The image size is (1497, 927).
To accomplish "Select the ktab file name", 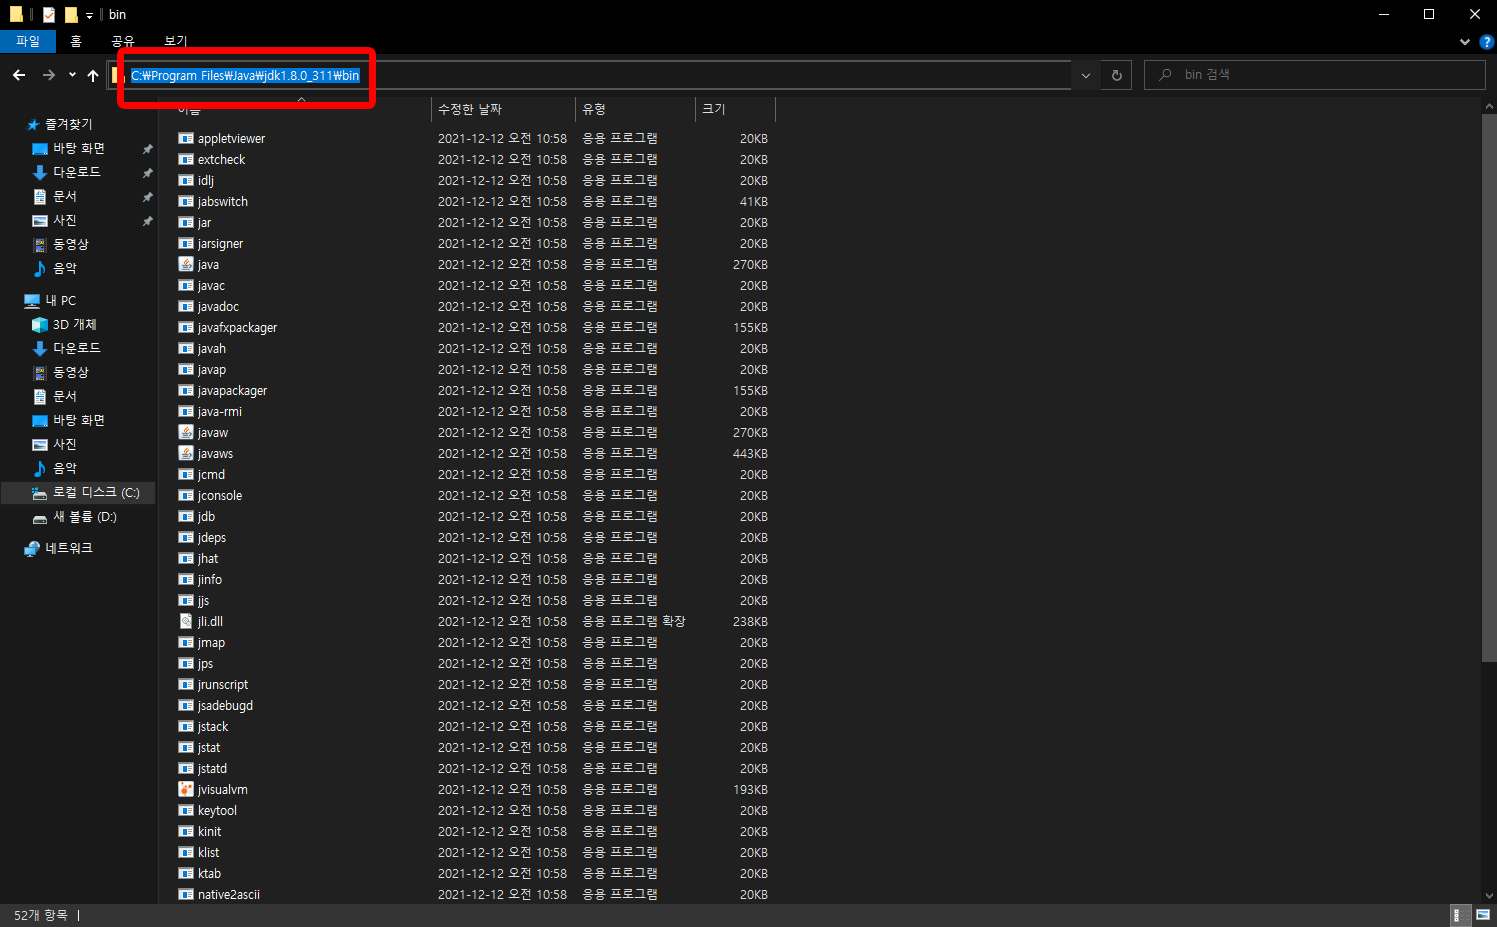I will pos(209,874).
